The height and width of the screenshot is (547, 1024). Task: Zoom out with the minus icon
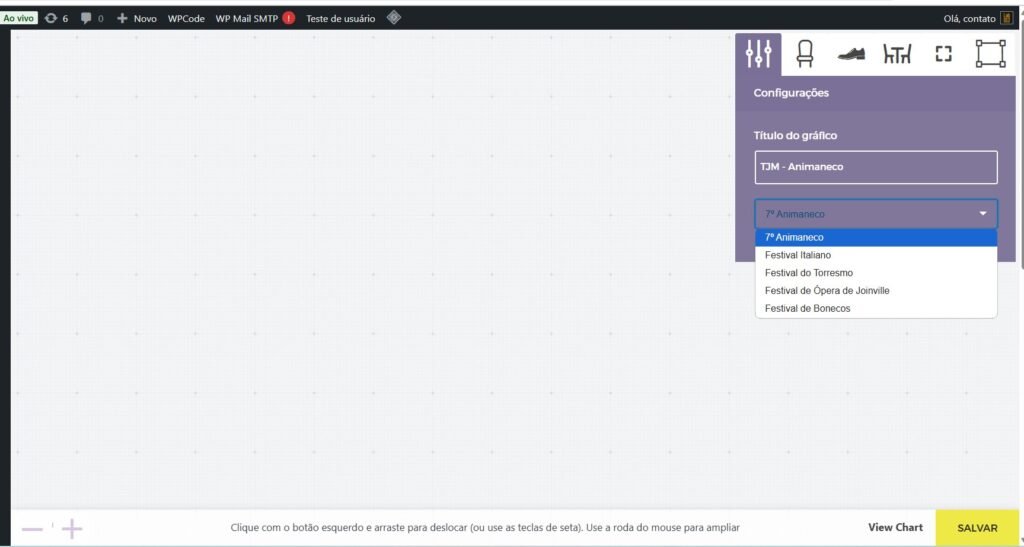tap(33, 528)
